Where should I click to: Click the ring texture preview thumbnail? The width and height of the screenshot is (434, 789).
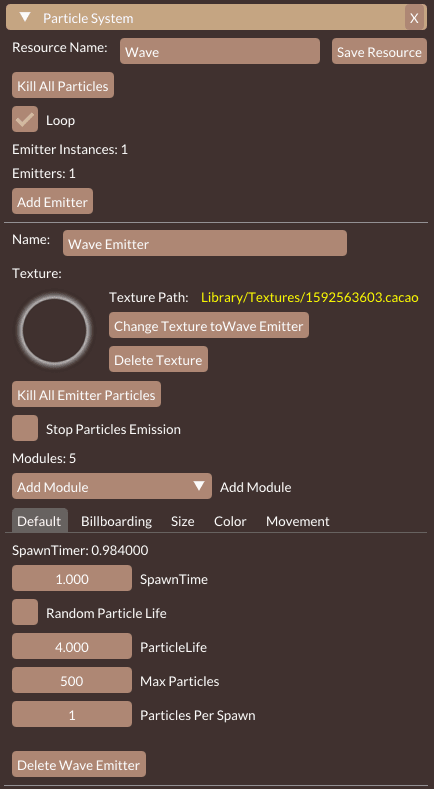(55, 330)
